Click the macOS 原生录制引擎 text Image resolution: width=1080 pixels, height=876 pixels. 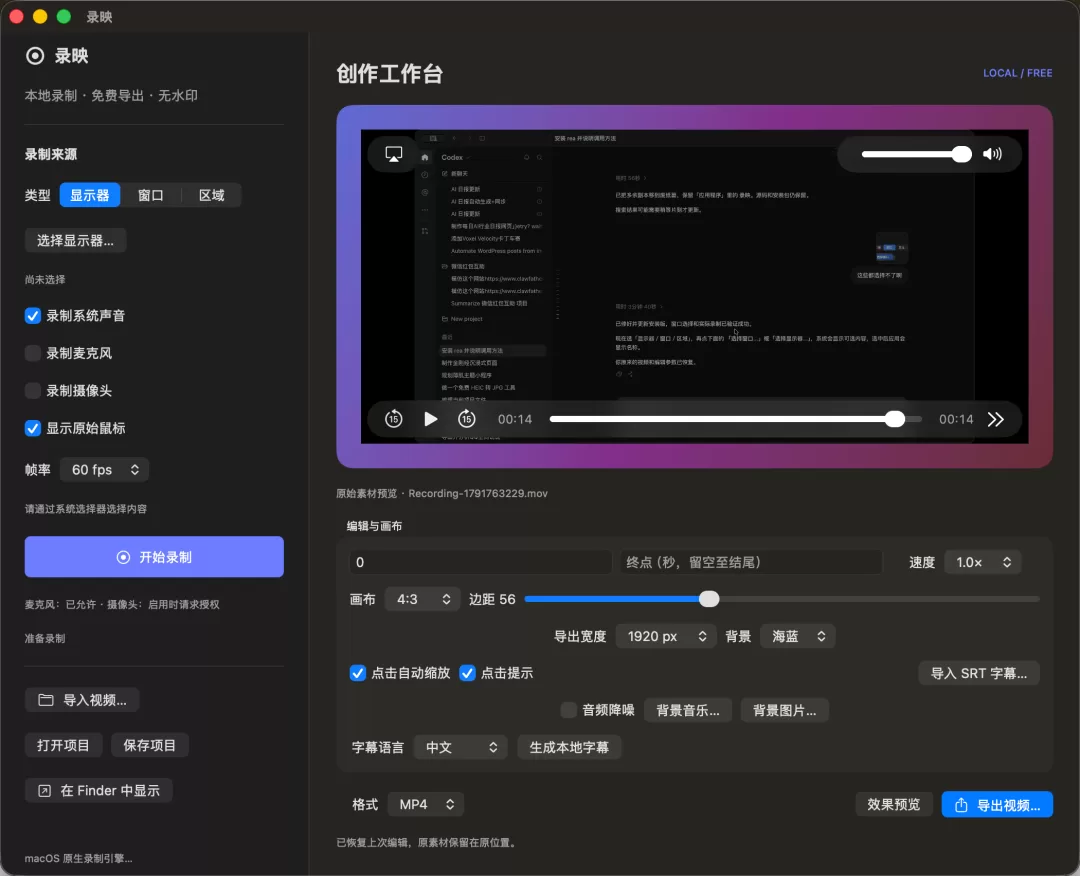coord(79,858)
